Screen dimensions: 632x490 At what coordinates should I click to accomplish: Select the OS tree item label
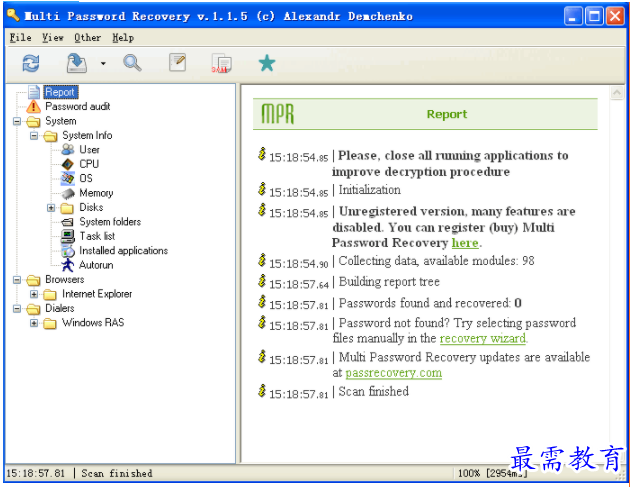86,178
